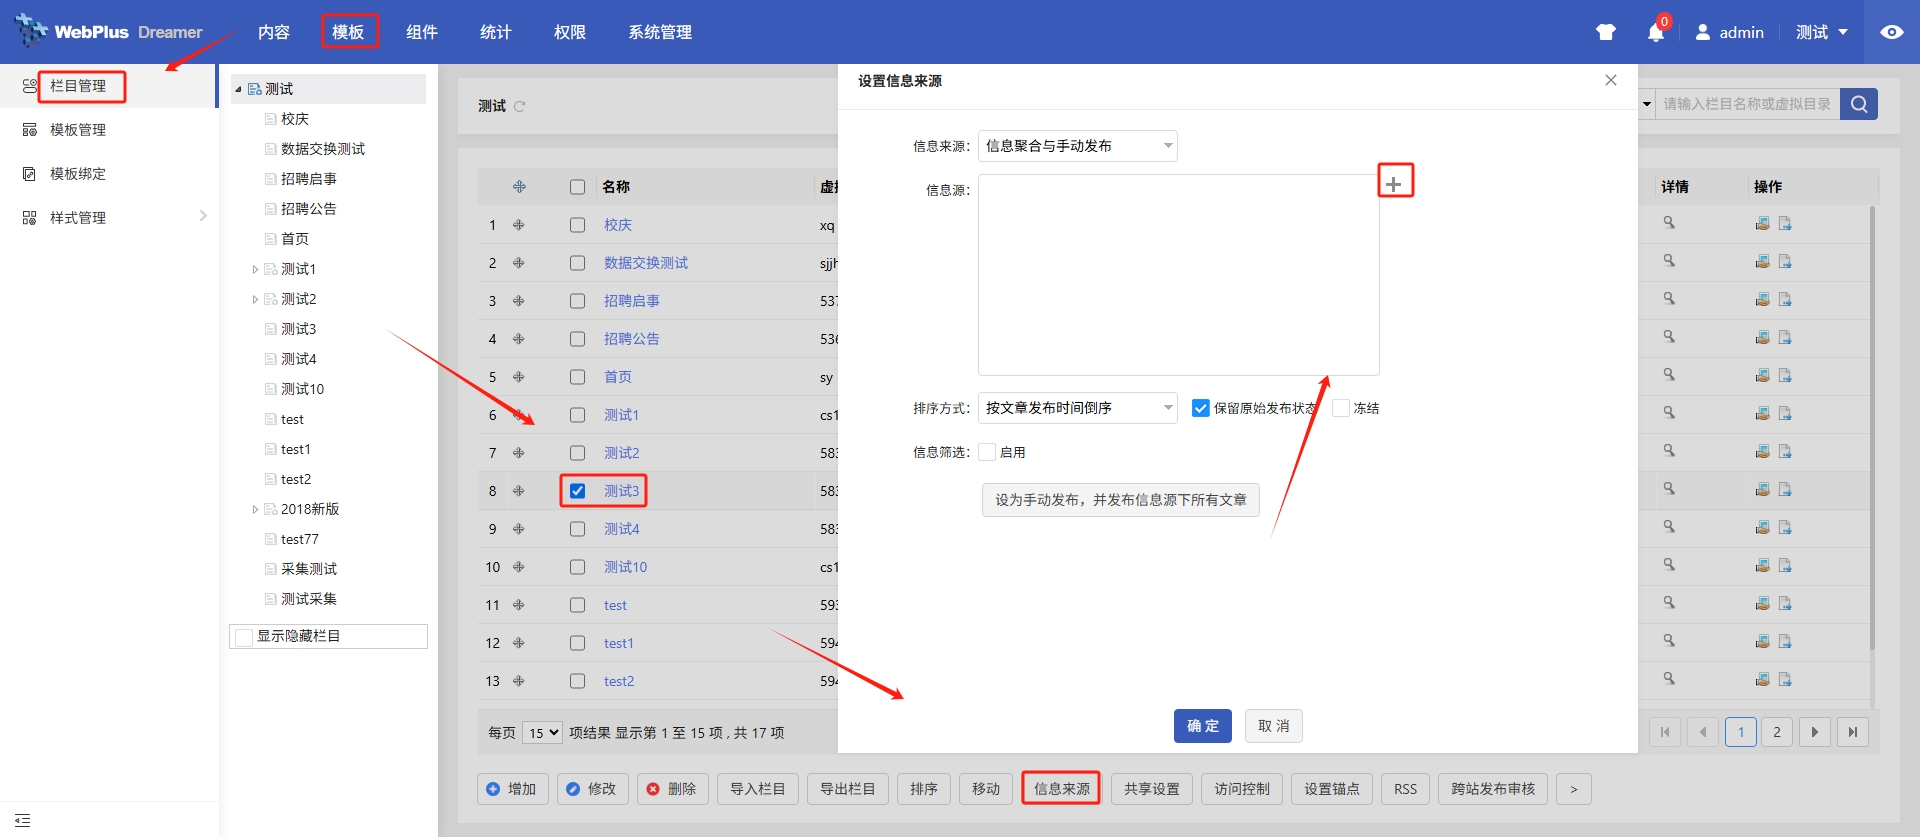Viewport: 1920px width, 837px height.
Task: Click details magnifier for row 1
Action: click(x=1669, y=223)
